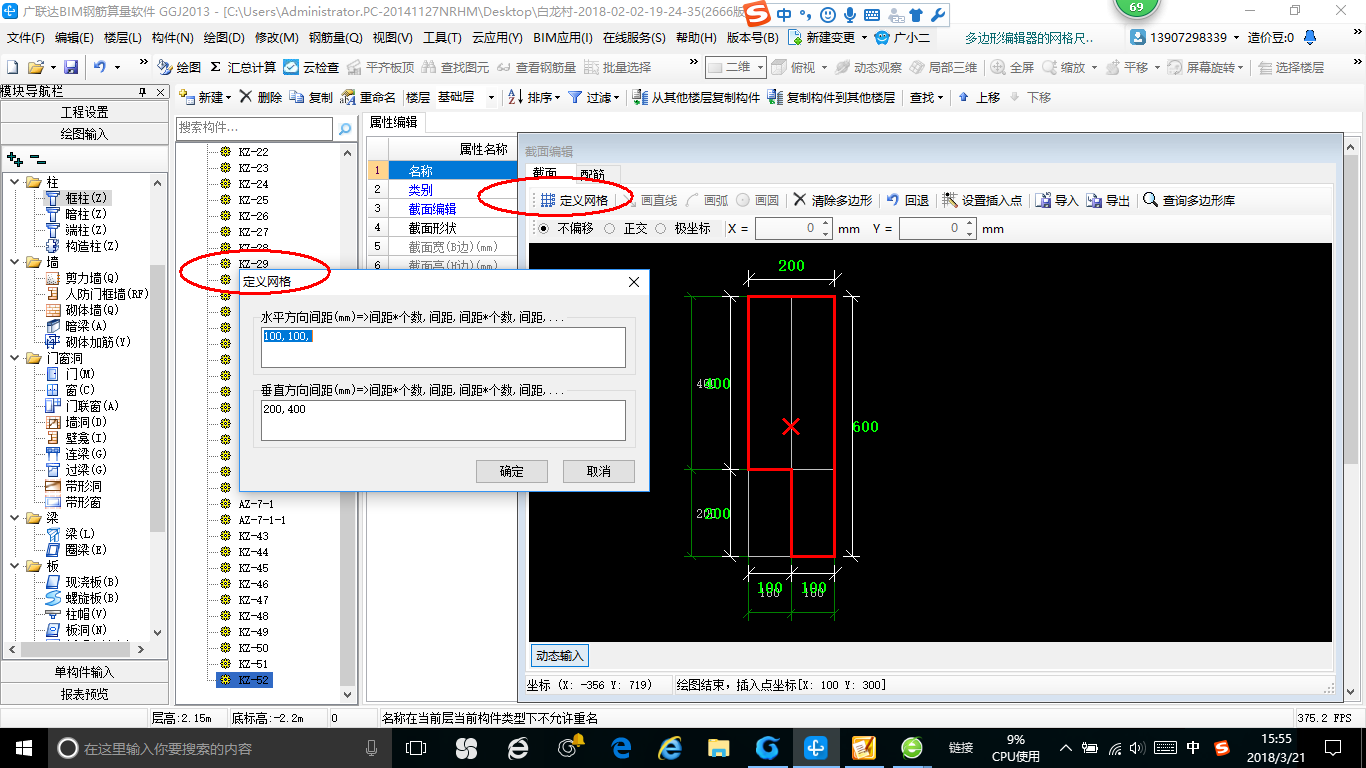Screen dimensions: 1366x768
Task: Click the taskbar search box
Action: coord(220,748)
